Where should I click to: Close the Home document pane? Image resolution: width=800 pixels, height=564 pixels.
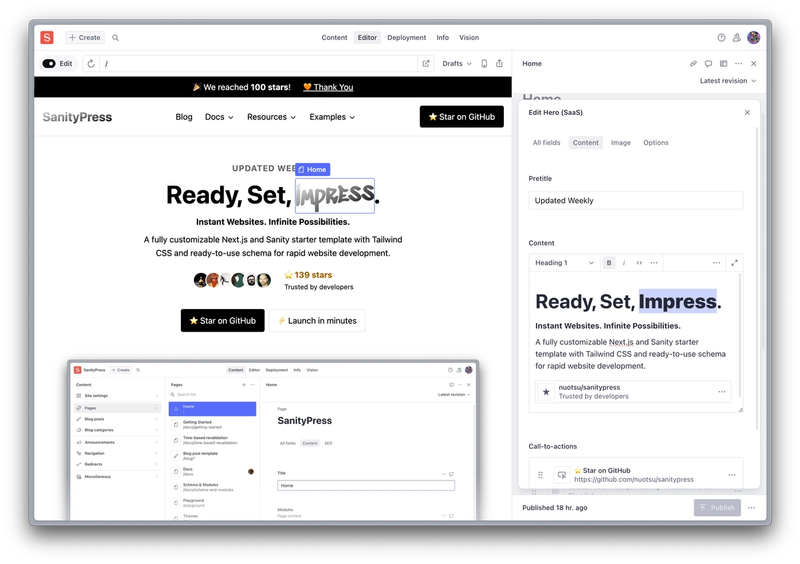pos(754,64)
